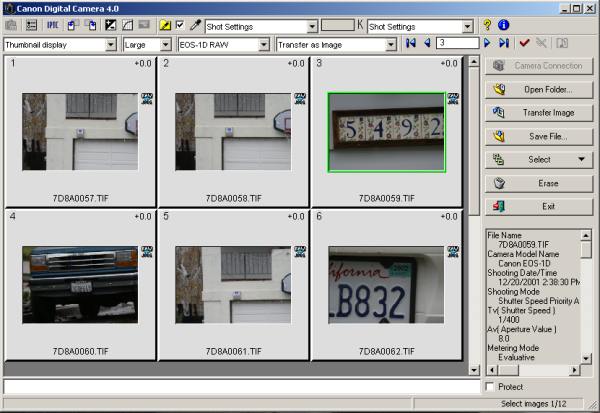Open the EOS-1D RAW dropdown
This screenshot has height=413, width=600.
pyautogui.click(x=264, y=45)
